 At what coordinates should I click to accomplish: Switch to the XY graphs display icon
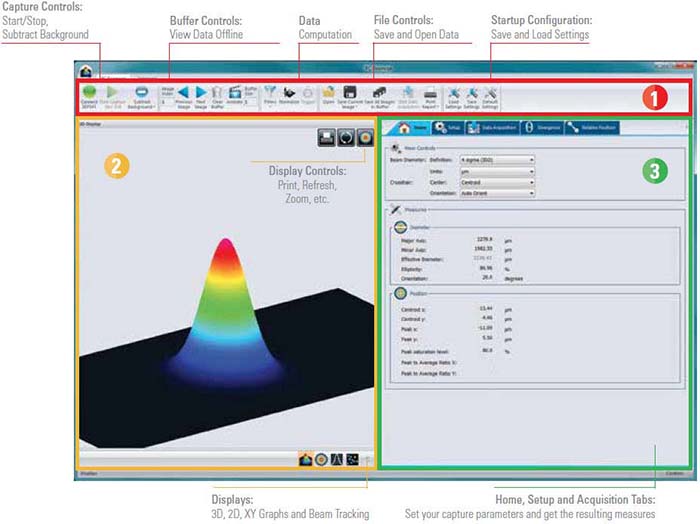coord(337,459)
